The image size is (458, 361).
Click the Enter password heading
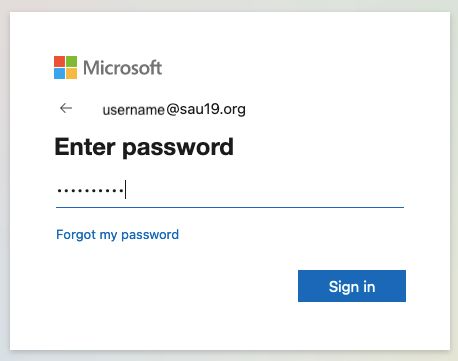click(x=144, y=147)
